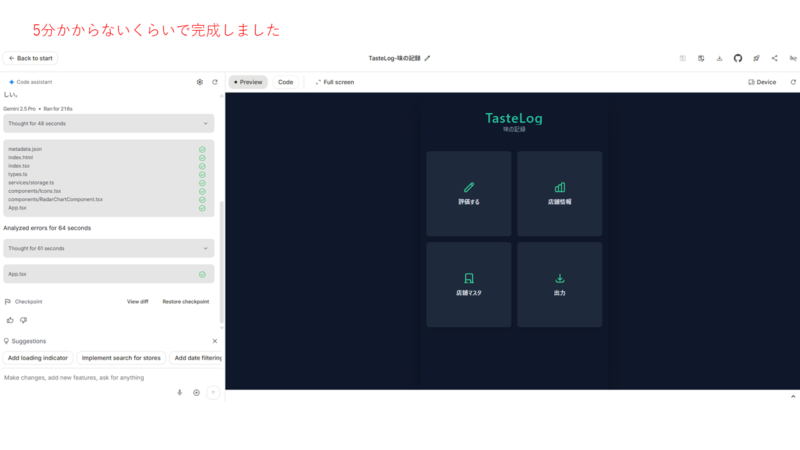The height and width of the screenshot is (450, 800).
Task: Expand the 'Thought for 61 seconds' section
Action: click(x=108, y=248)
